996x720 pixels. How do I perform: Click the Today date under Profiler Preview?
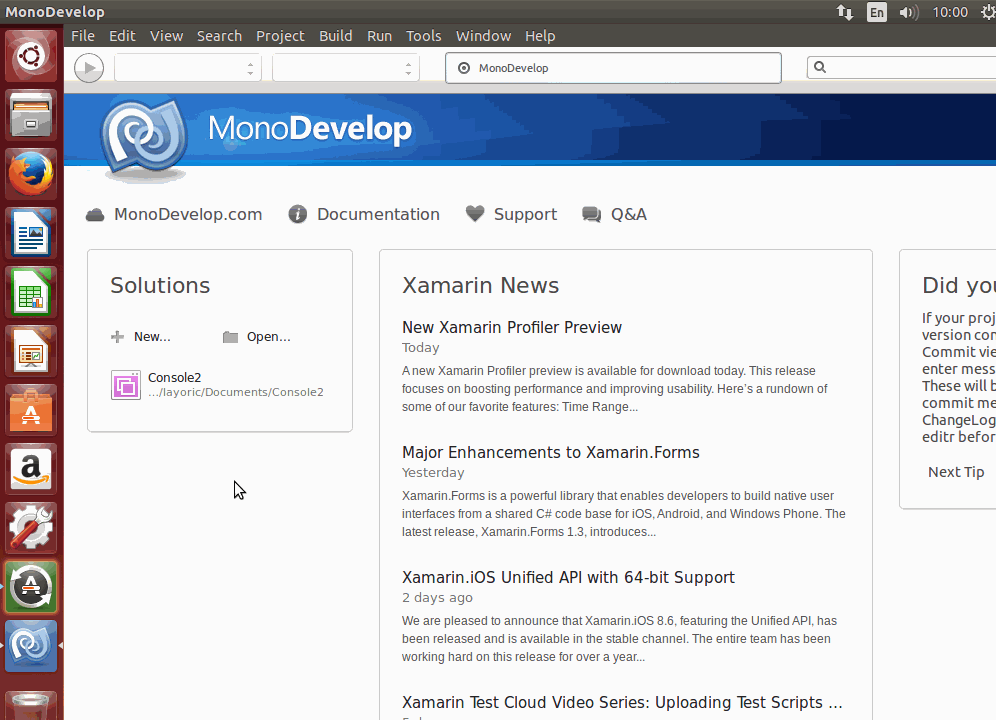pos(421,348)
